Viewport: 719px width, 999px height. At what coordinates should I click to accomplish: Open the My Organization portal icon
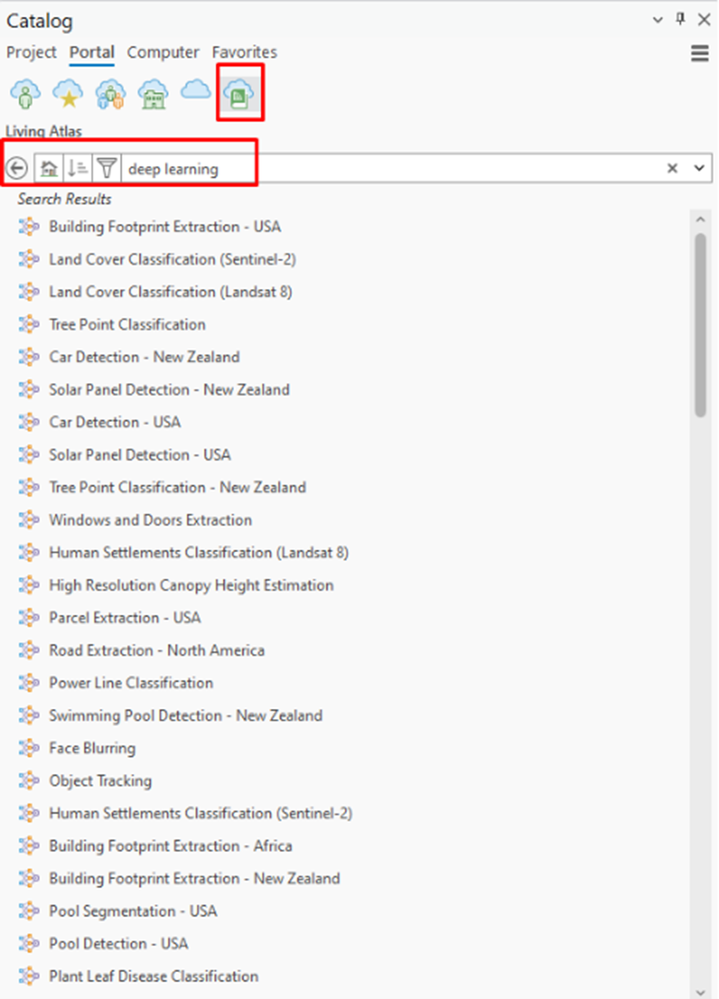[153, 94]
